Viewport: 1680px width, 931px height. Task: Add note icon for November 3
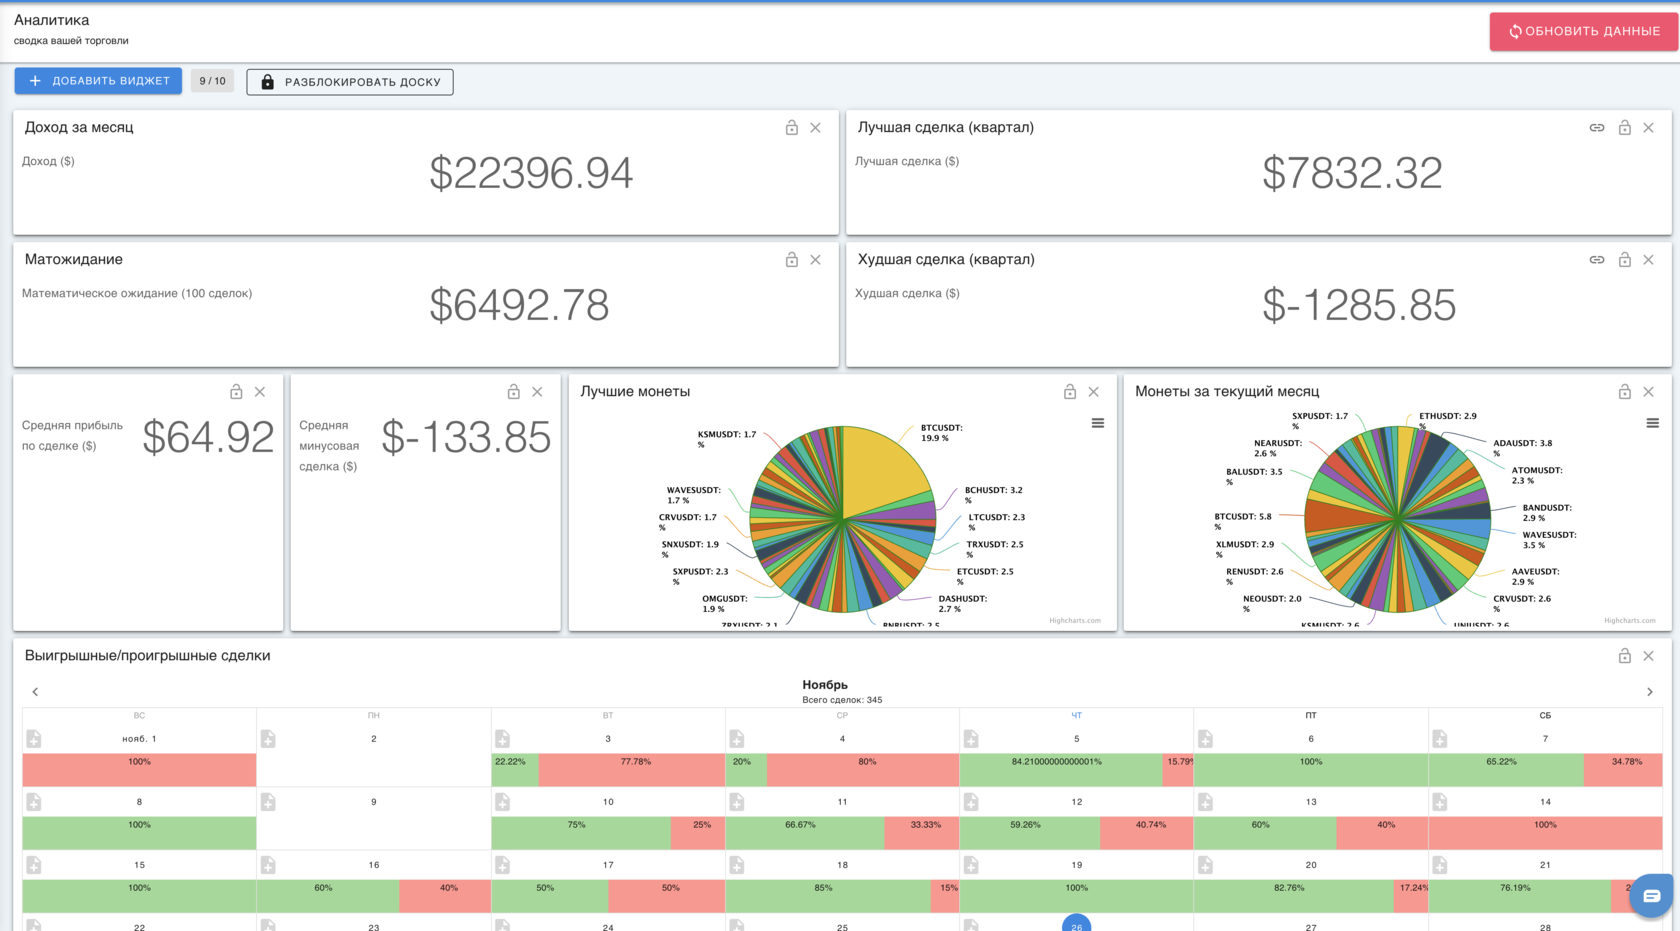(503, 739)
